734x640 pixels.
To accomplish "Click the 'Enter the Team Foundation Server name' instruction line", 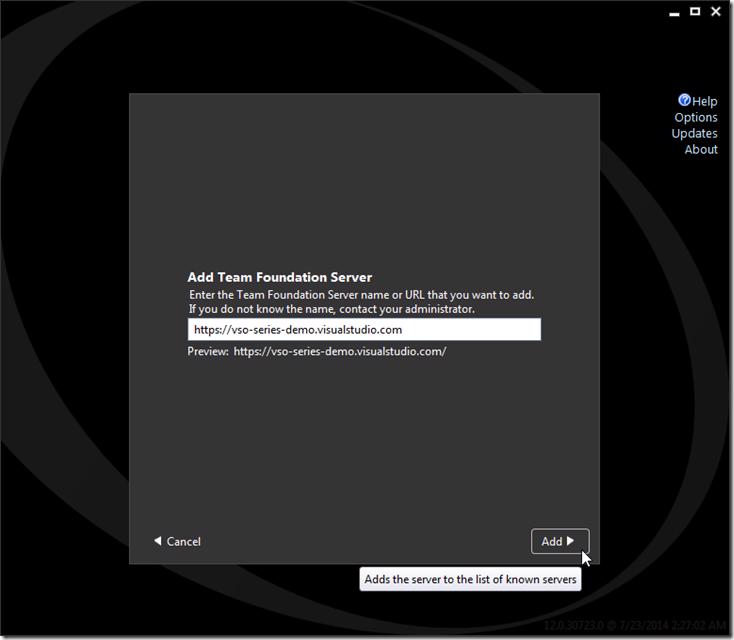I will coord(361,295).
